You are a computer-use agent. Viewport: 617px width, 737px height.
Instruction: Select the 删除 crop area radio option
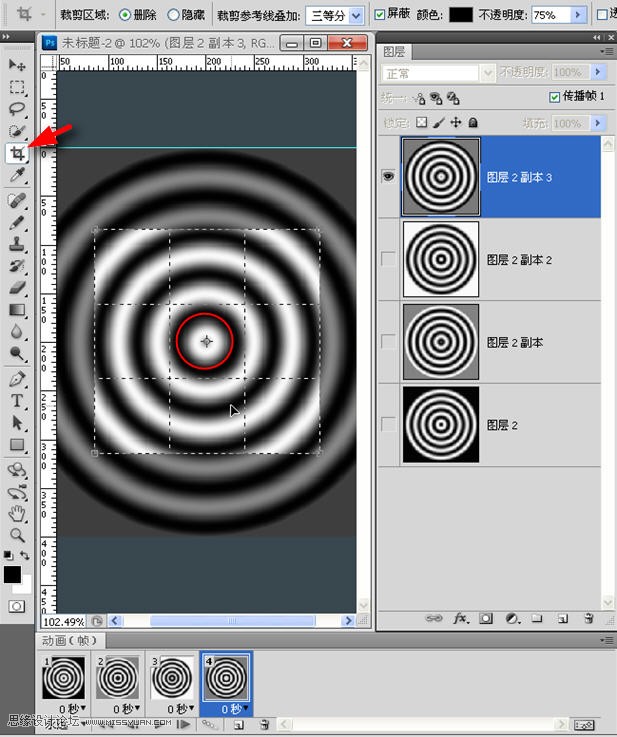(125, 15)
